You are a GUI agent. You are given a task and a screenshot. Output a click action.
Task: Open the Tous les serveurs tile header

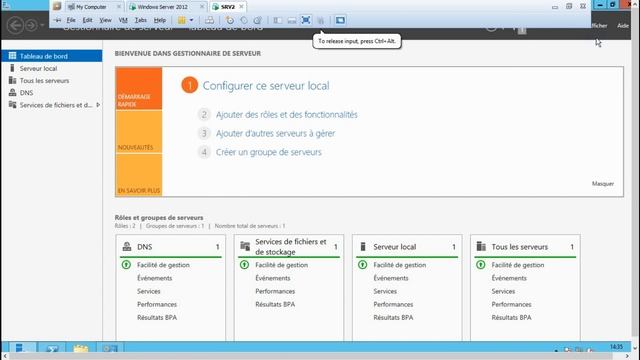(x=525, y=247)
